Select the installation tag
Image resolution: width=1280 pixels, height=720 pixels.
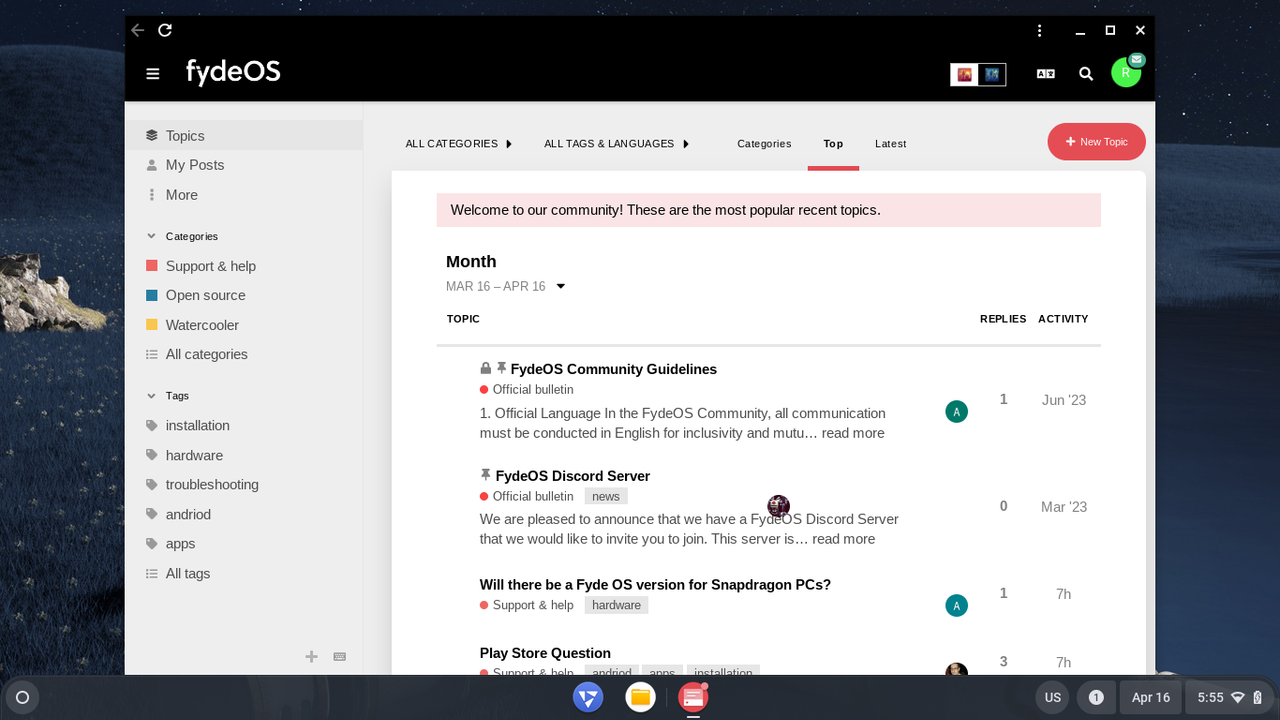coord(244,425)
